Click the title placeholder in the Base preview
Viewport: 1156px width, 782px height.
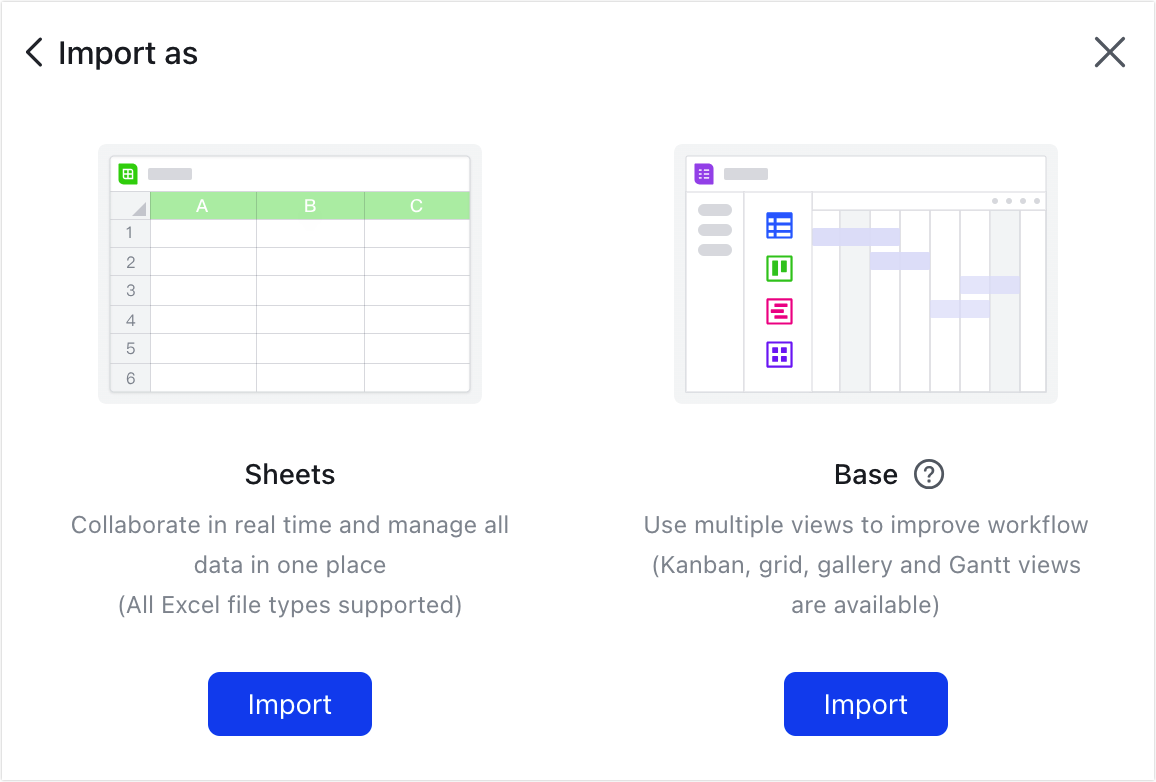(x=744, y=172)
